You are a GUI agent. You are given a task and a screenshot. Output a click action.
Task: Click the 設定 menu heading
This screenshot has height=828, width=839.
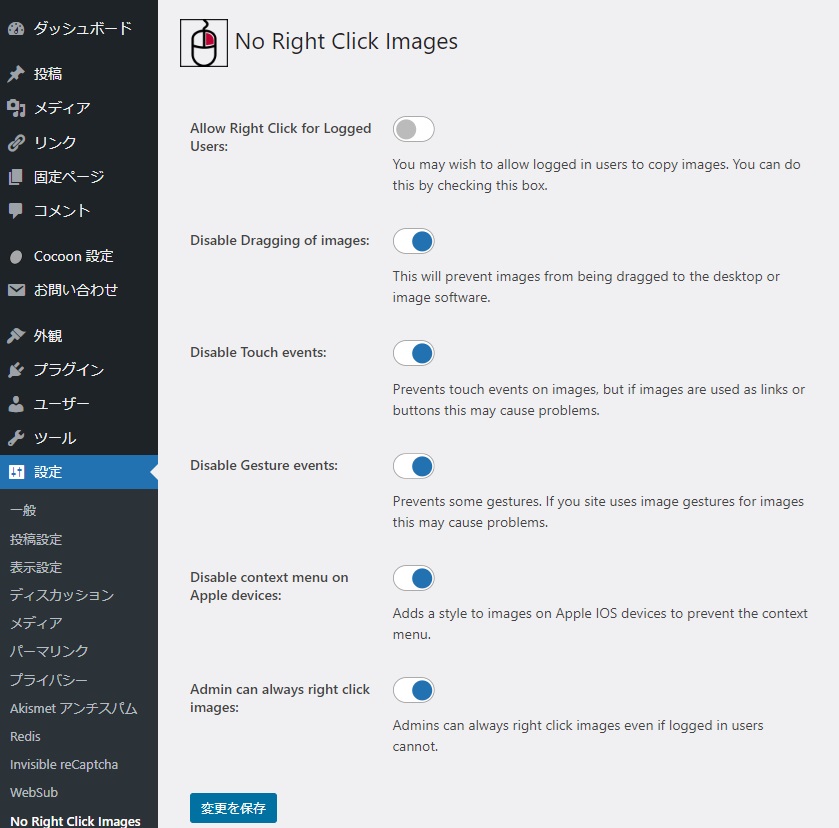point(79,472)
